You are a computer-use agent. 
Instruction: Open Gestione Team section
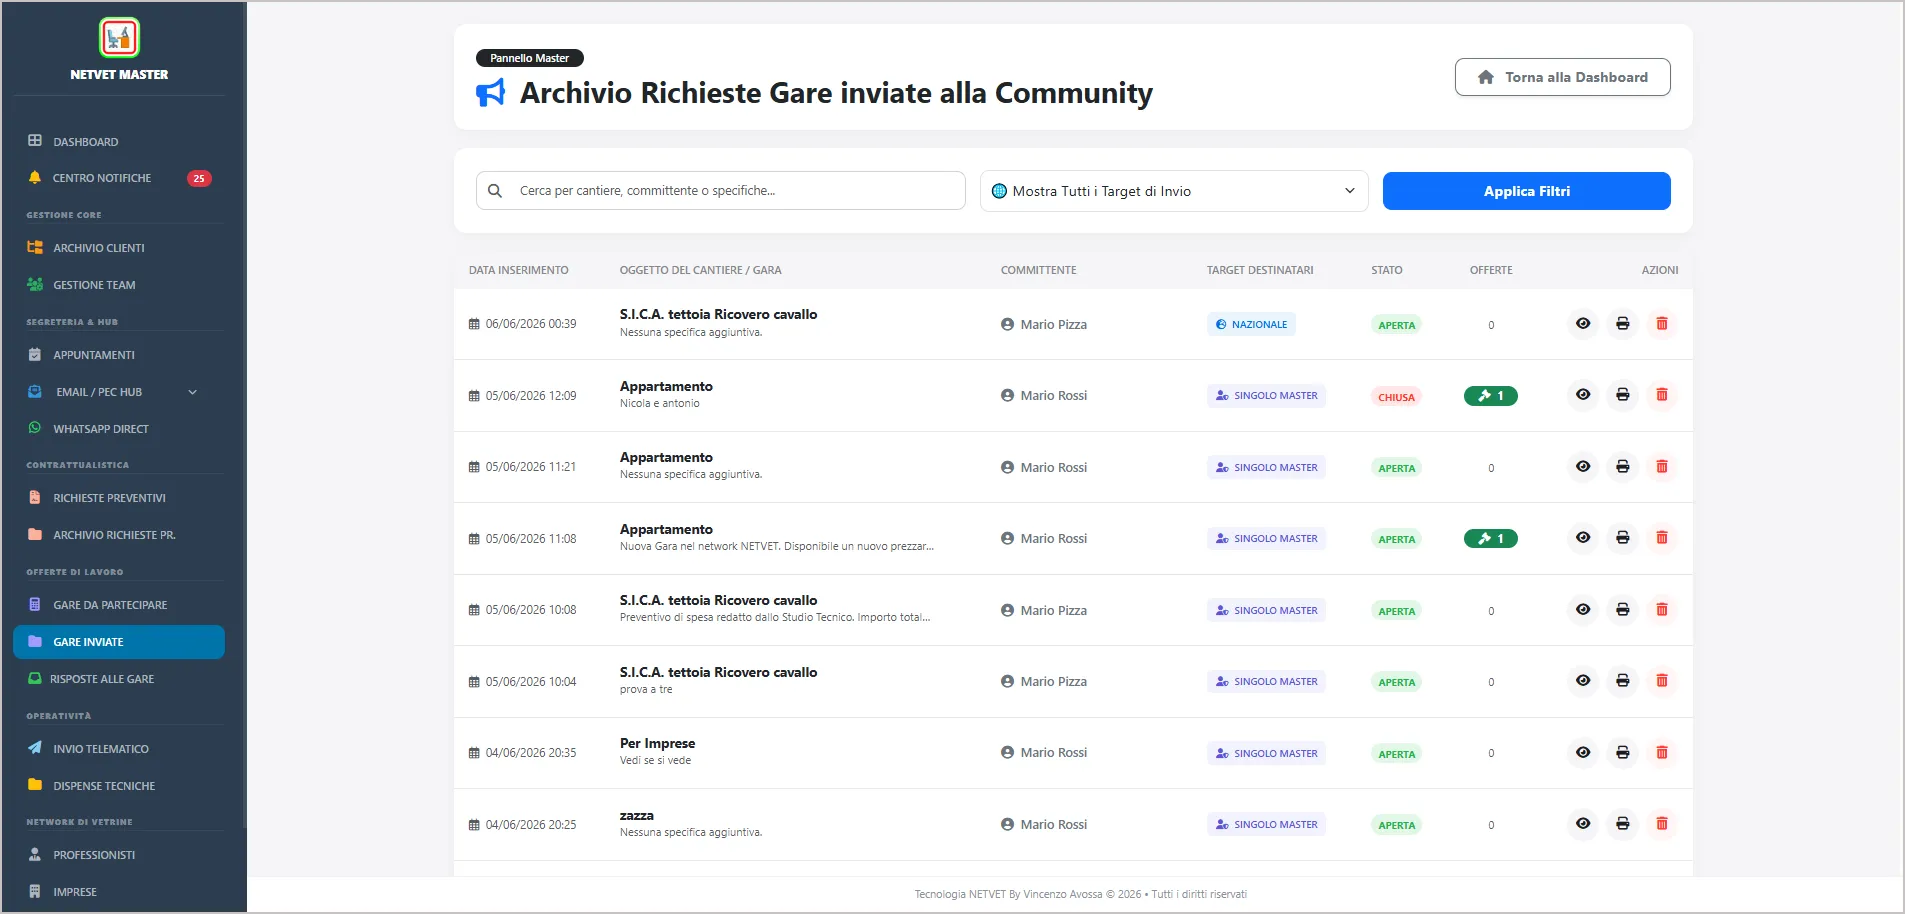119,285
